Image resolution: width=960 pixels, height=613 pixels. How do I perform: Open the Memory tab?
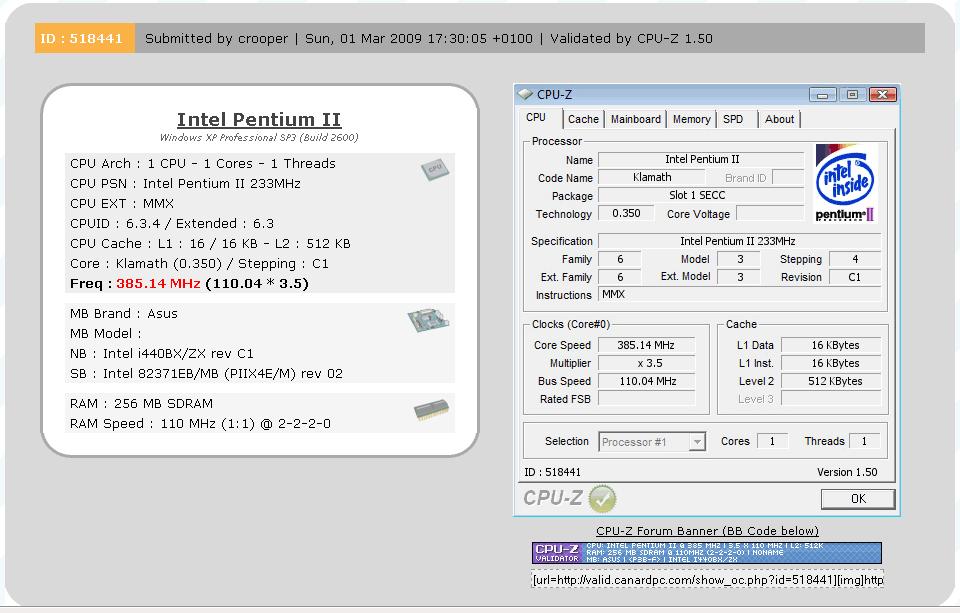(691, 119)
